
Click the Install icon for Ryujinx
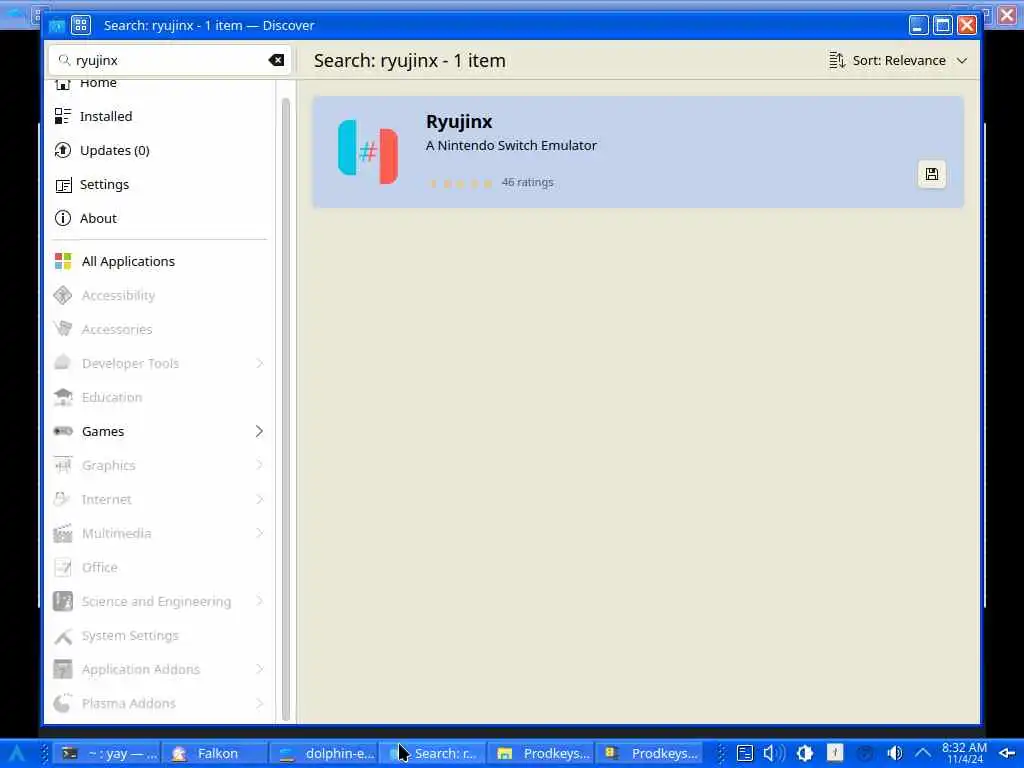click(x=931, y=174)
